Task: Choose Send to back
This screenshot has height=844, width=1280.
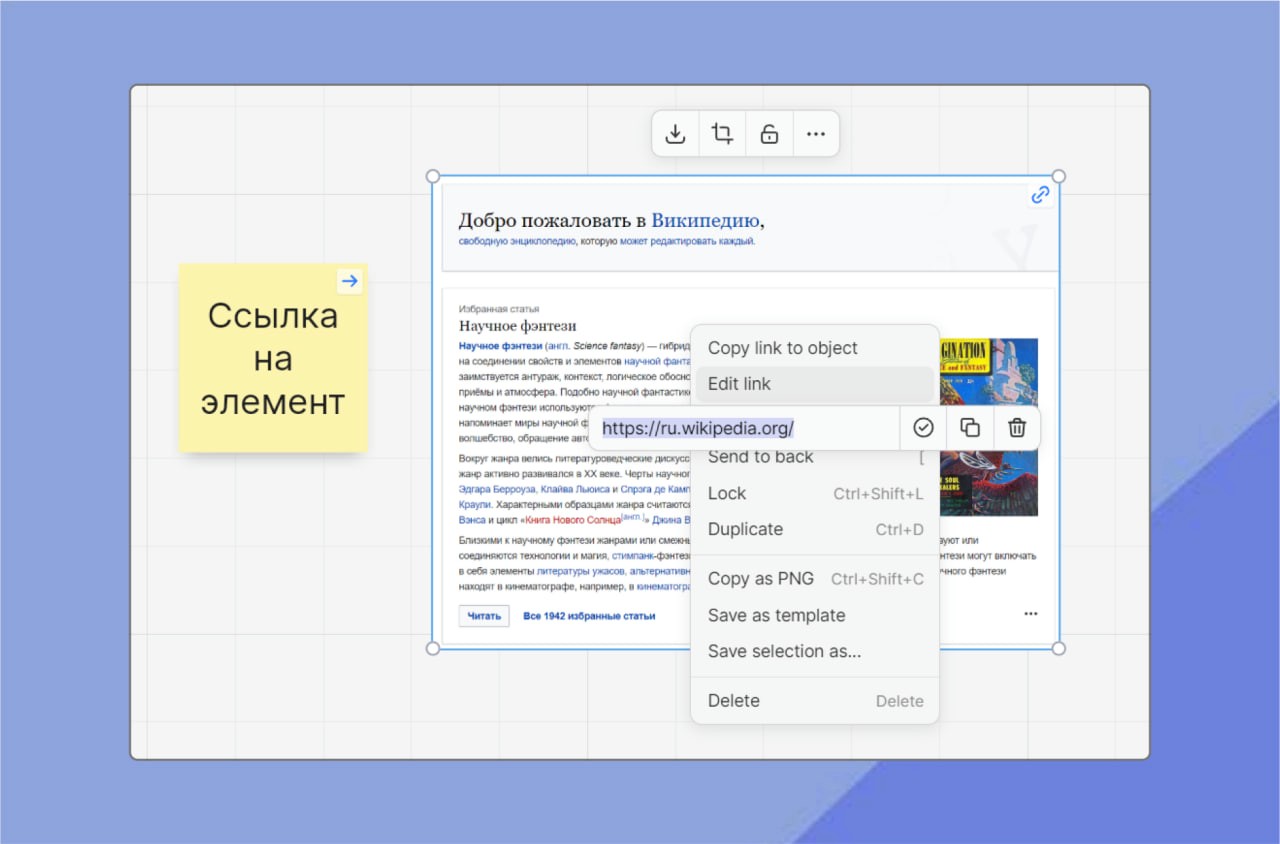Action: click(x=815, y=458)
